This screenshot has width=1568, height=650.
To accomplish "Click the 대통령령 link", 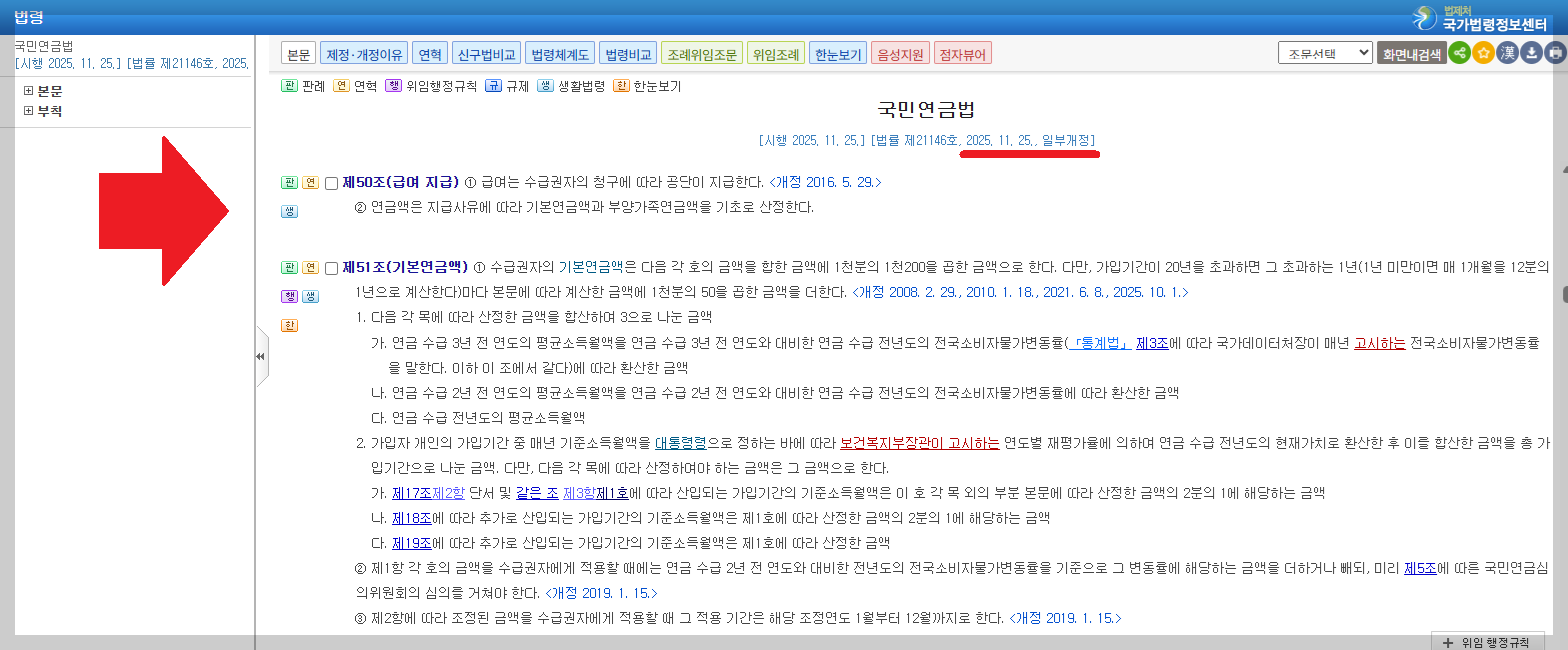I will [681, 442].
